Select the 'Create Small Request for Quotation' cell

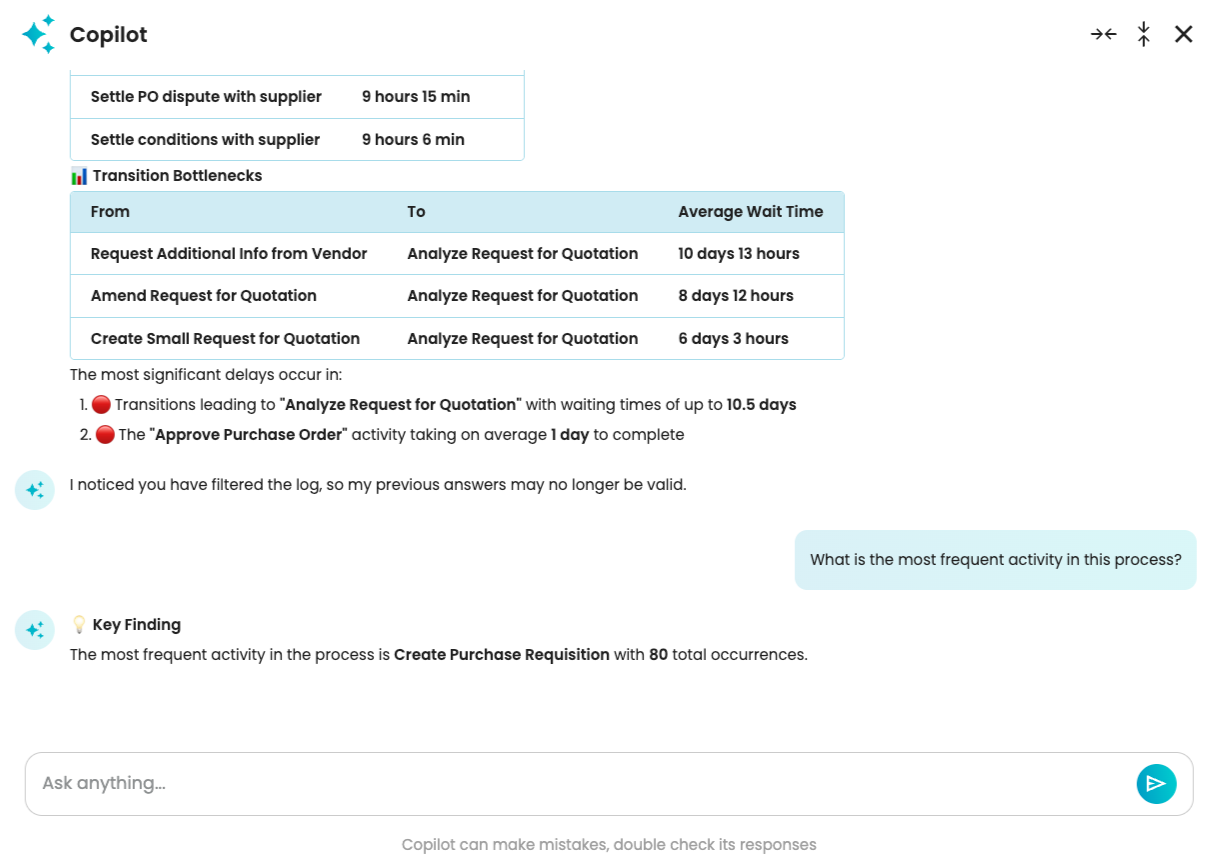click(225, 339)
